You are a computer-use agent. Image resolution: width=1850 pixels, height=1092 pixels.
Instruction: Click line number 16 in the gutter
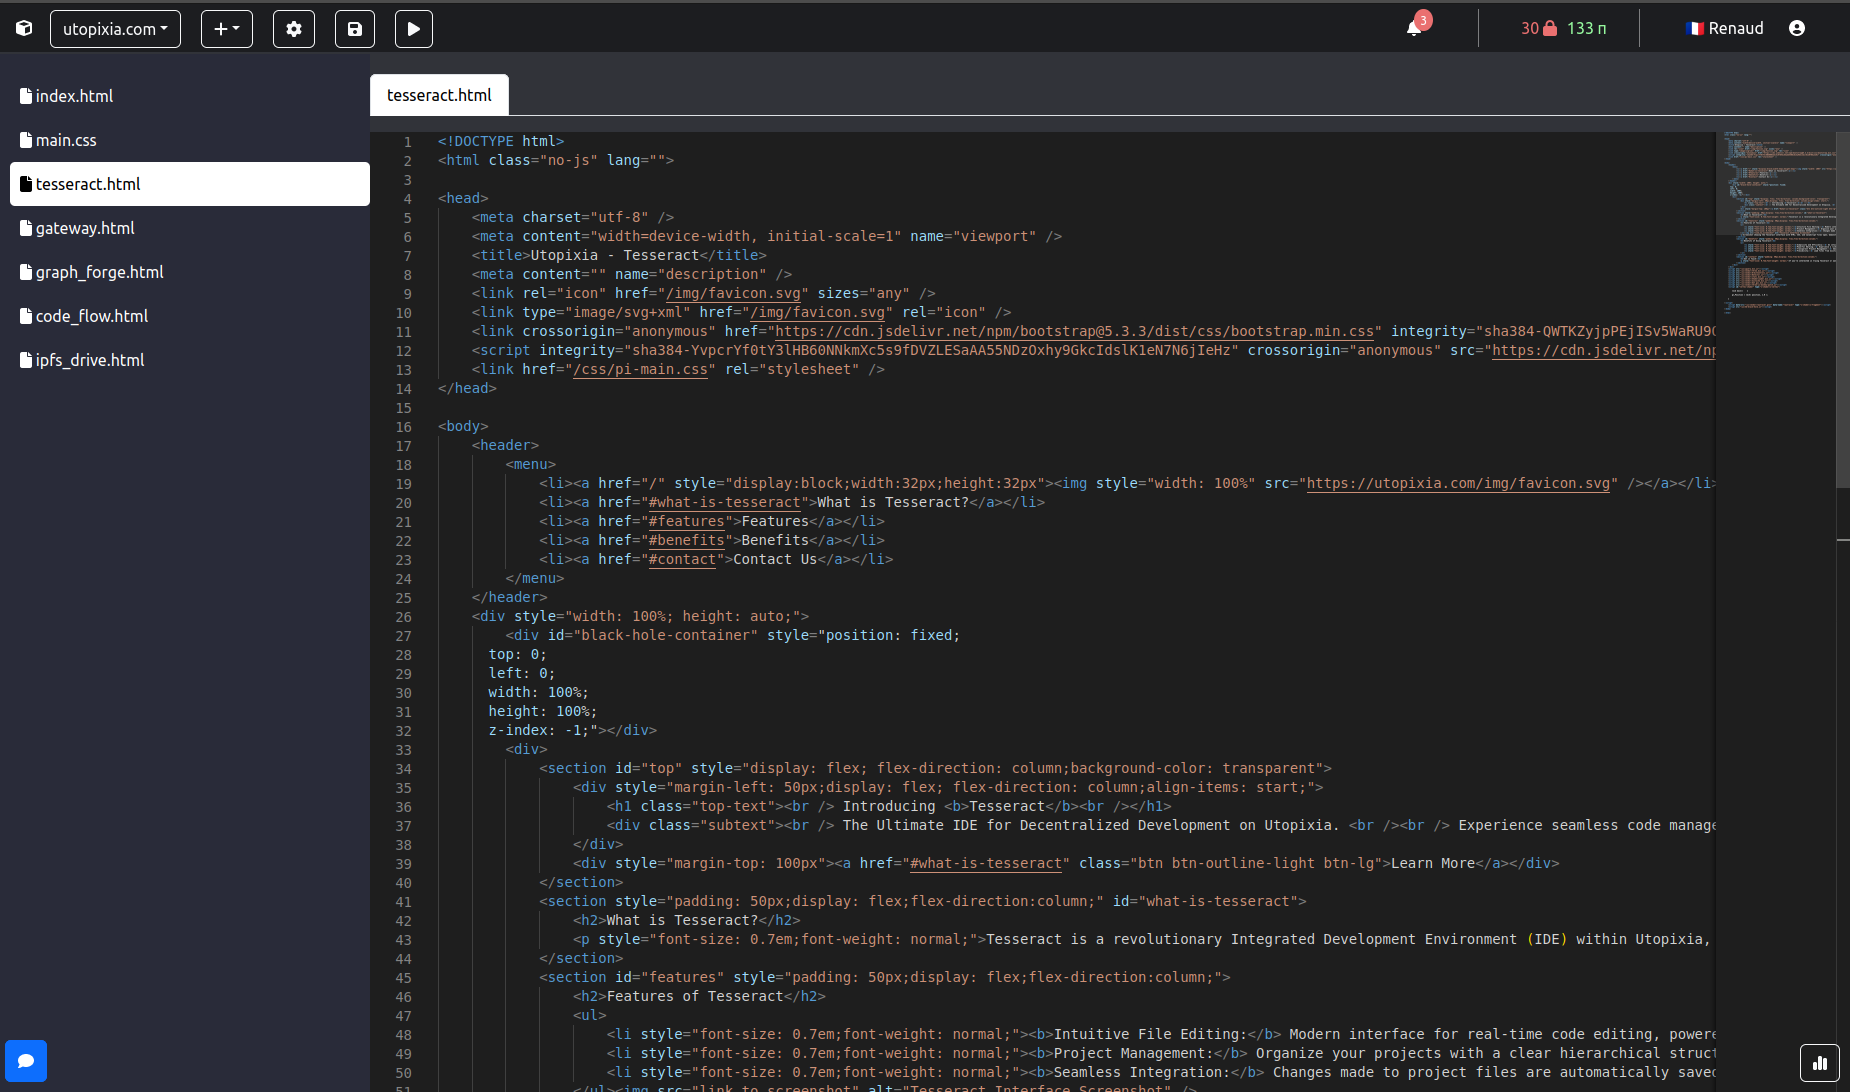tap(403, 427)
